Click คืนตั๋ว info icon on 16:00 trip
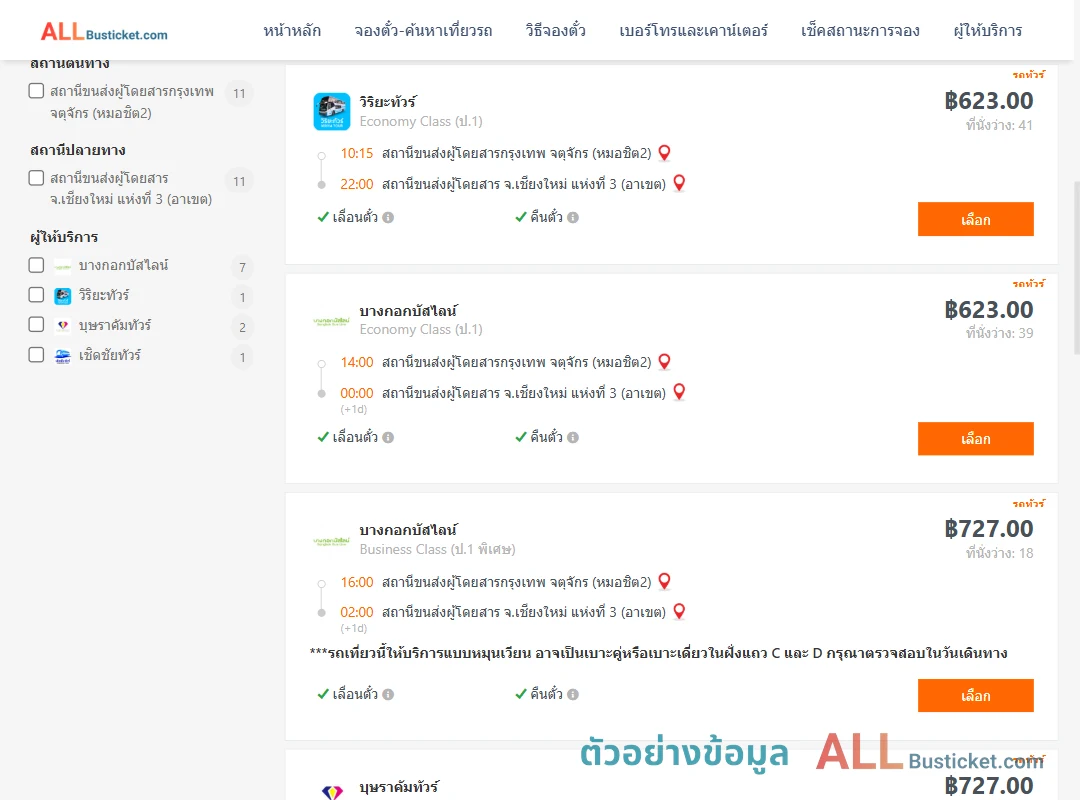The height and width of the screenshot is (800, 1080). pyautogui.click(x=573, y=695)
